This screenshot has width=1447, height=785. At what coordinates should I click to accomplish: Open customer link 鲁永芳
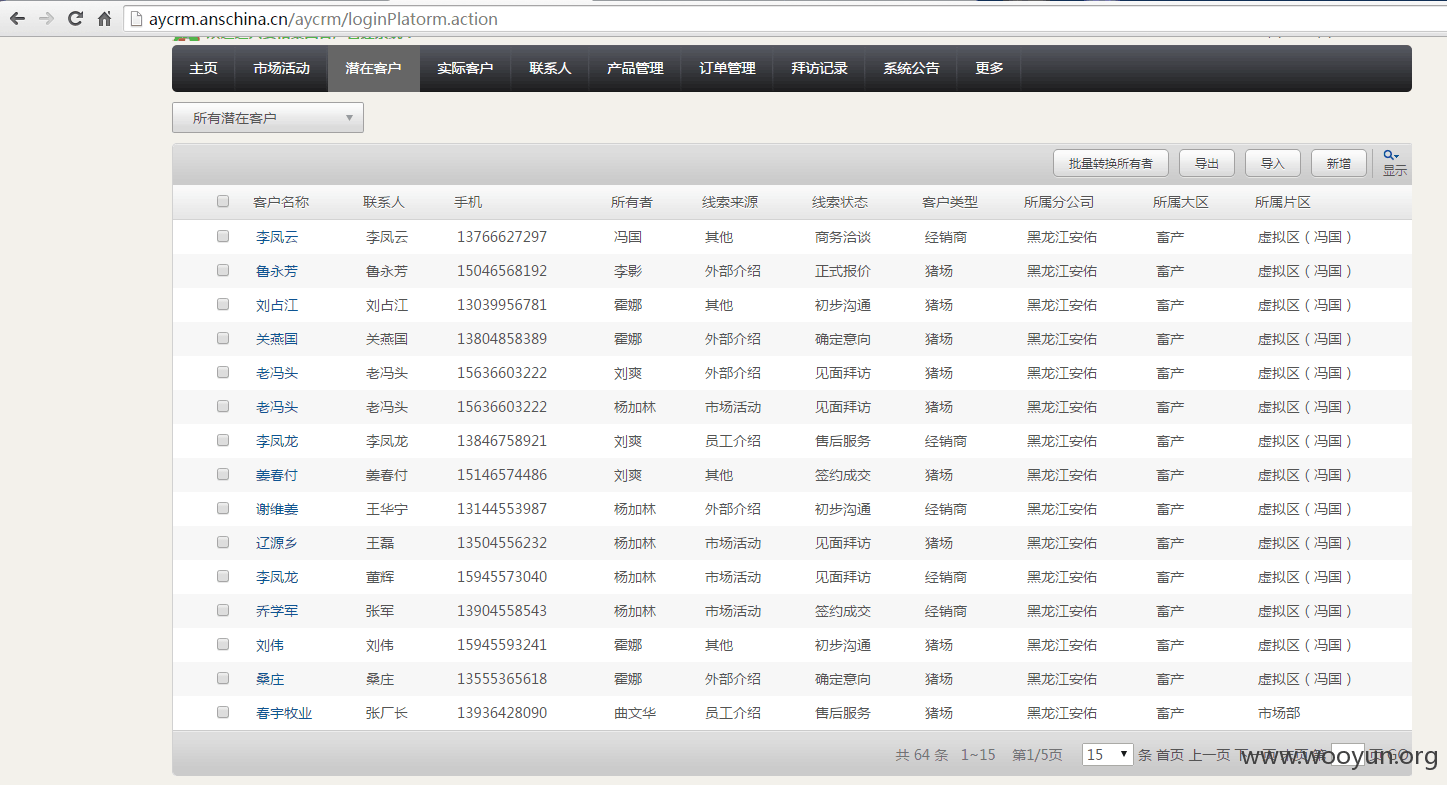277,271
